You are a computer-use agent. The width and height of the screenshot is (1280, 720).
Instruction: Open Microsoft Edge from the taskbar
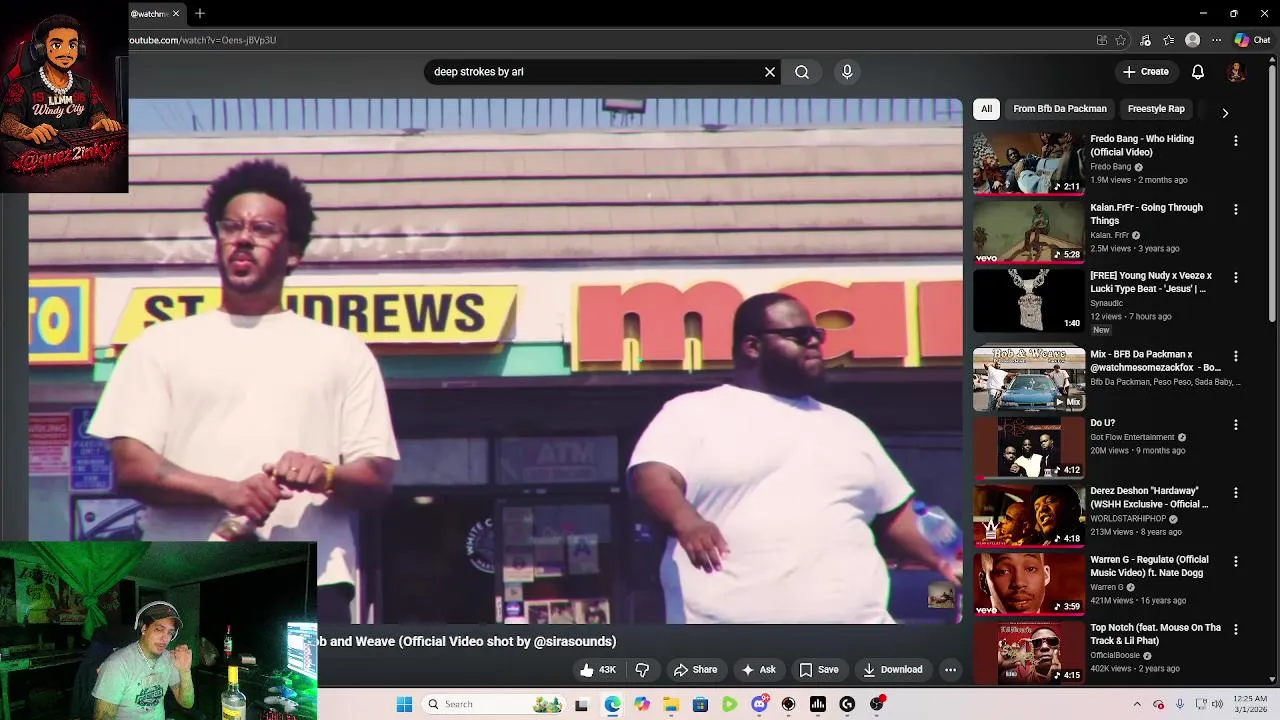612,704
